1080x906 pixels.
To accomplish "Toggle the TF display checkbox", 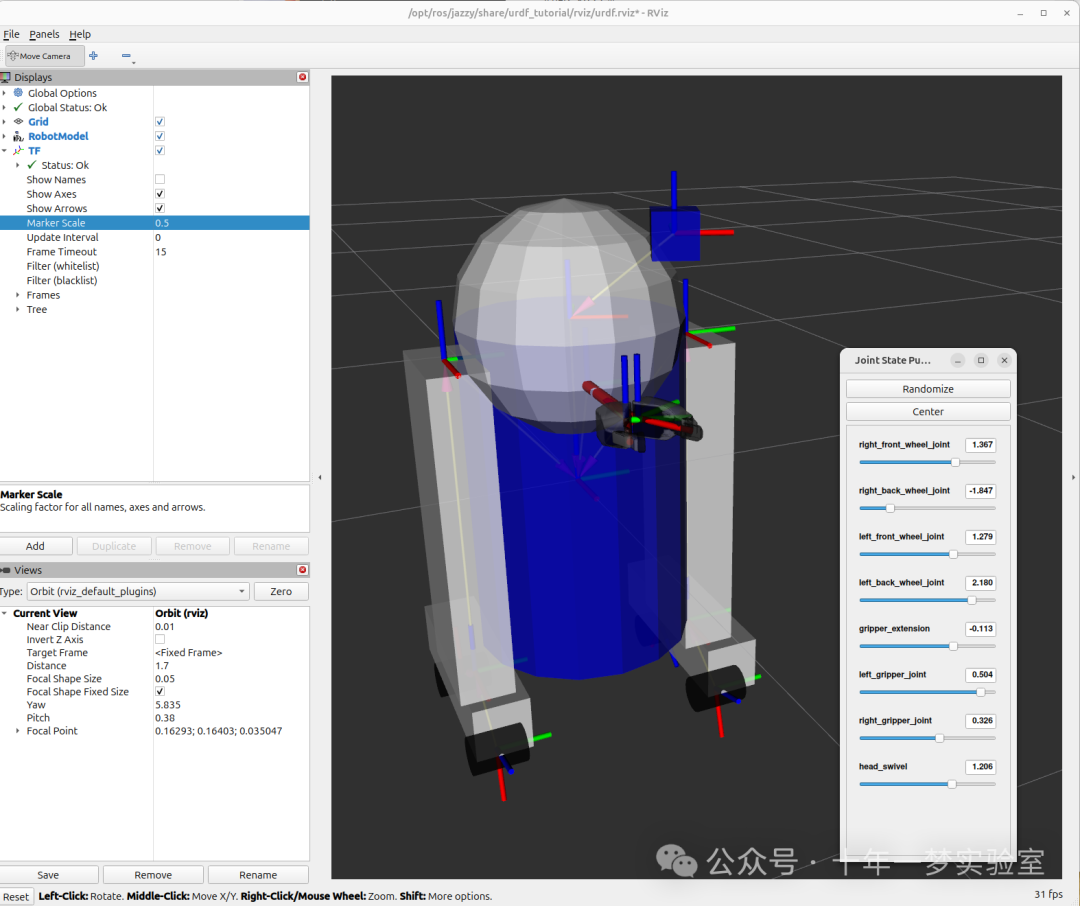I will point(160,150).
